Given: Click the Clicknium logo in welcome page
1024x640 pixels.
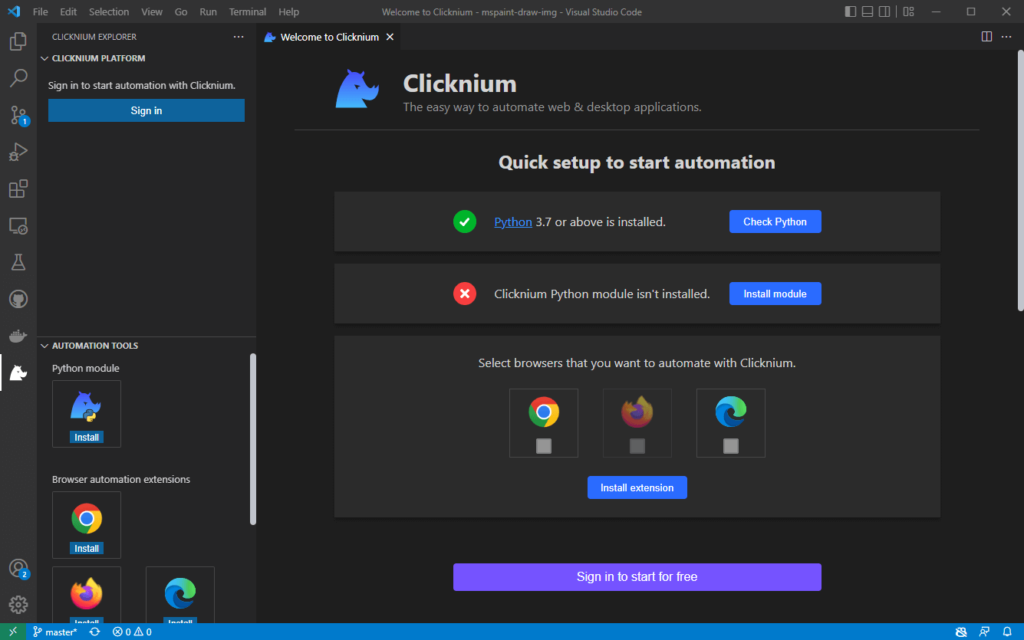Looking at the screenshot, I should pyautogui.click(x=357, y=89).
